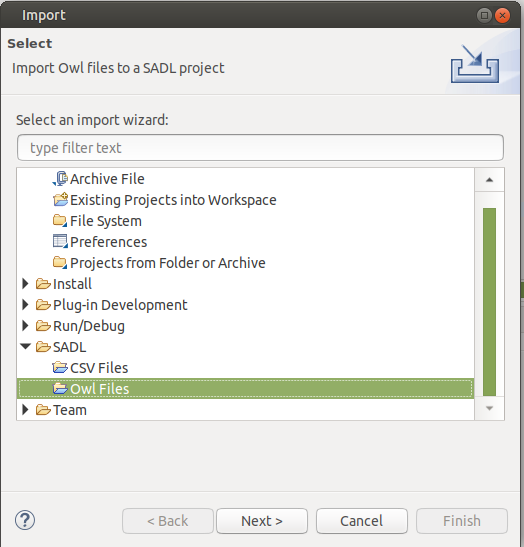Expand the Plug-in Development category
Screen dimensions: 524x547
(25, 305)
